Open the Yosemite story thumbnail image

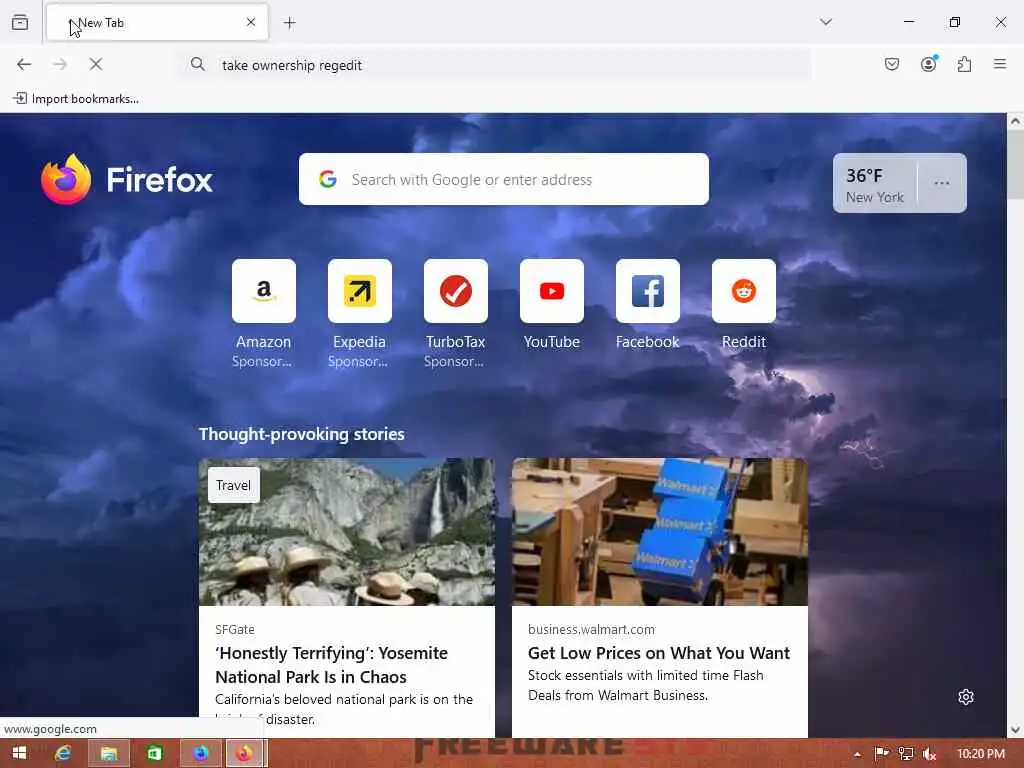(x=347, y=532)
